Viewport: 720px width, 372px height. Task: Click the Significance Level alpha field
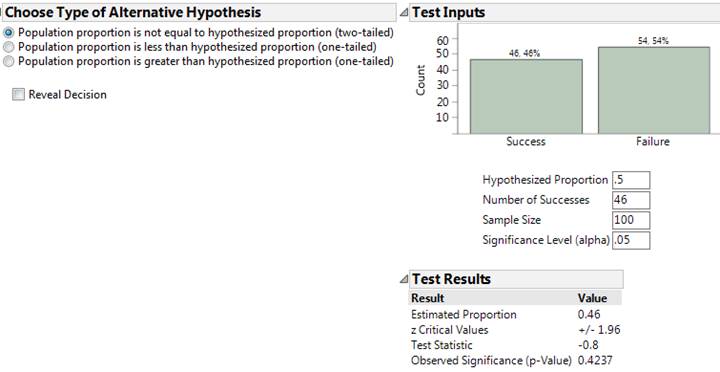pyautogui.click(x=631, y=240)
